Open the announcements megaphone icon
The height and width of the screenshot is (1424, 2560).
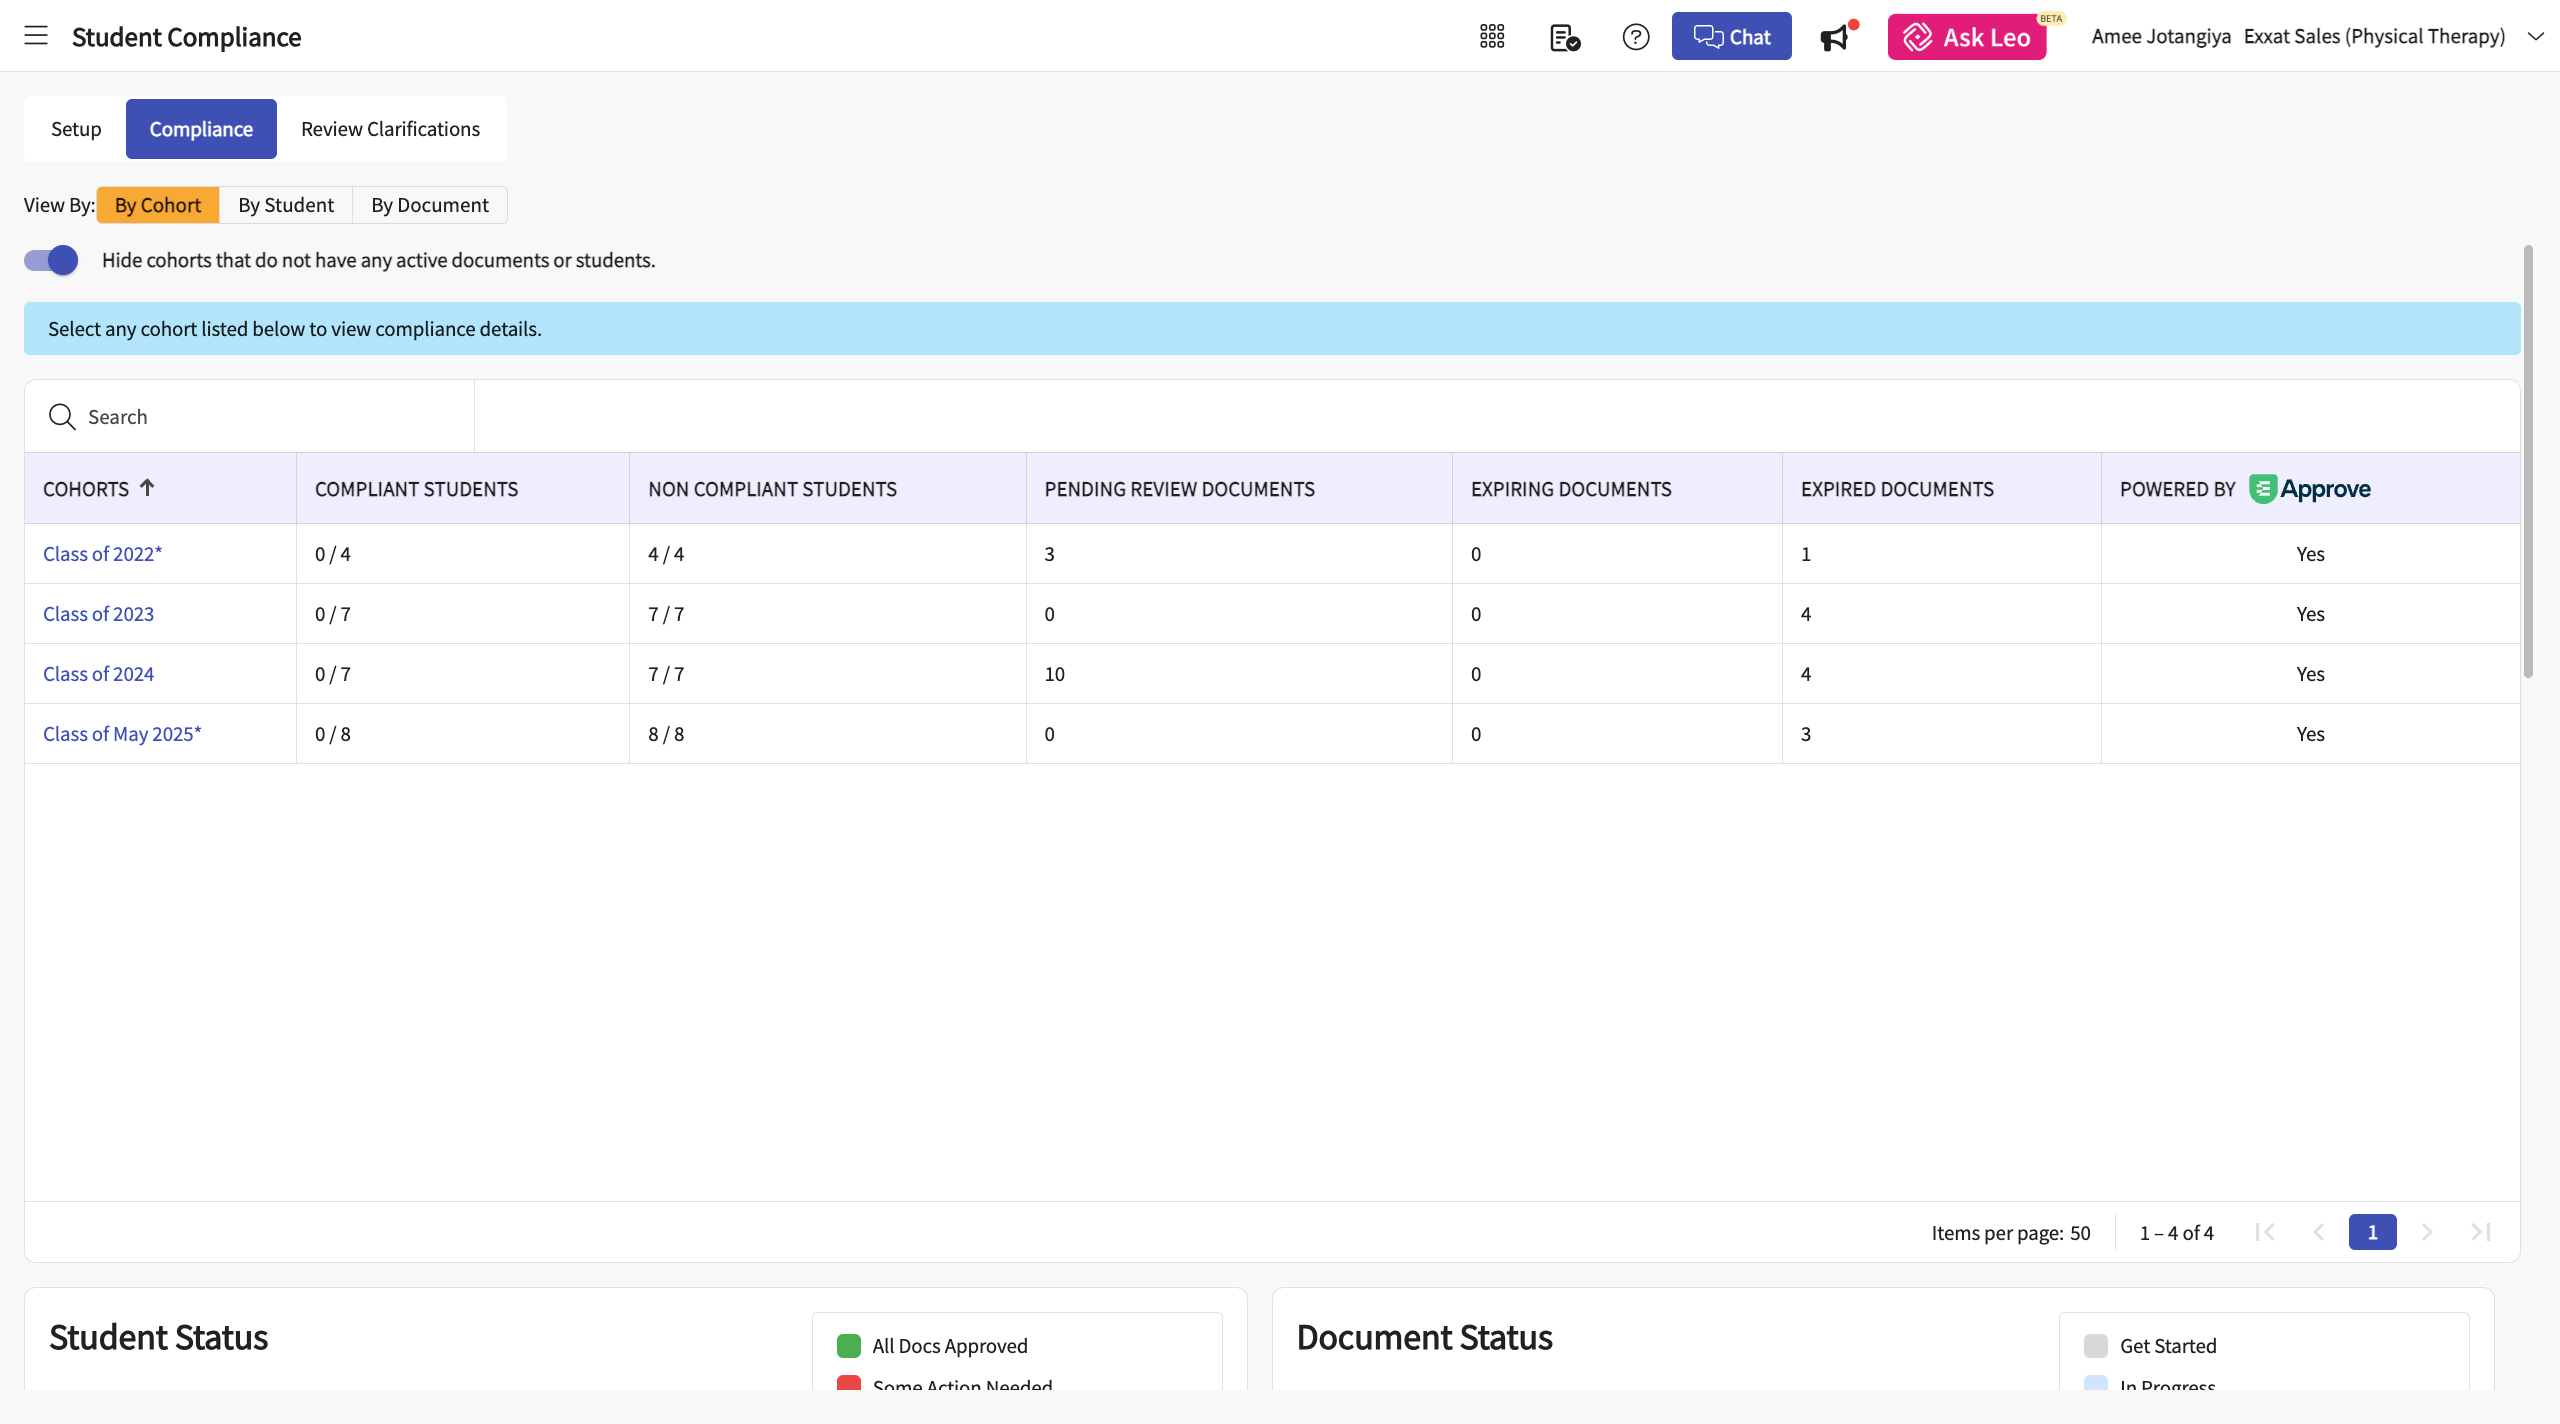pos(1836,37)
